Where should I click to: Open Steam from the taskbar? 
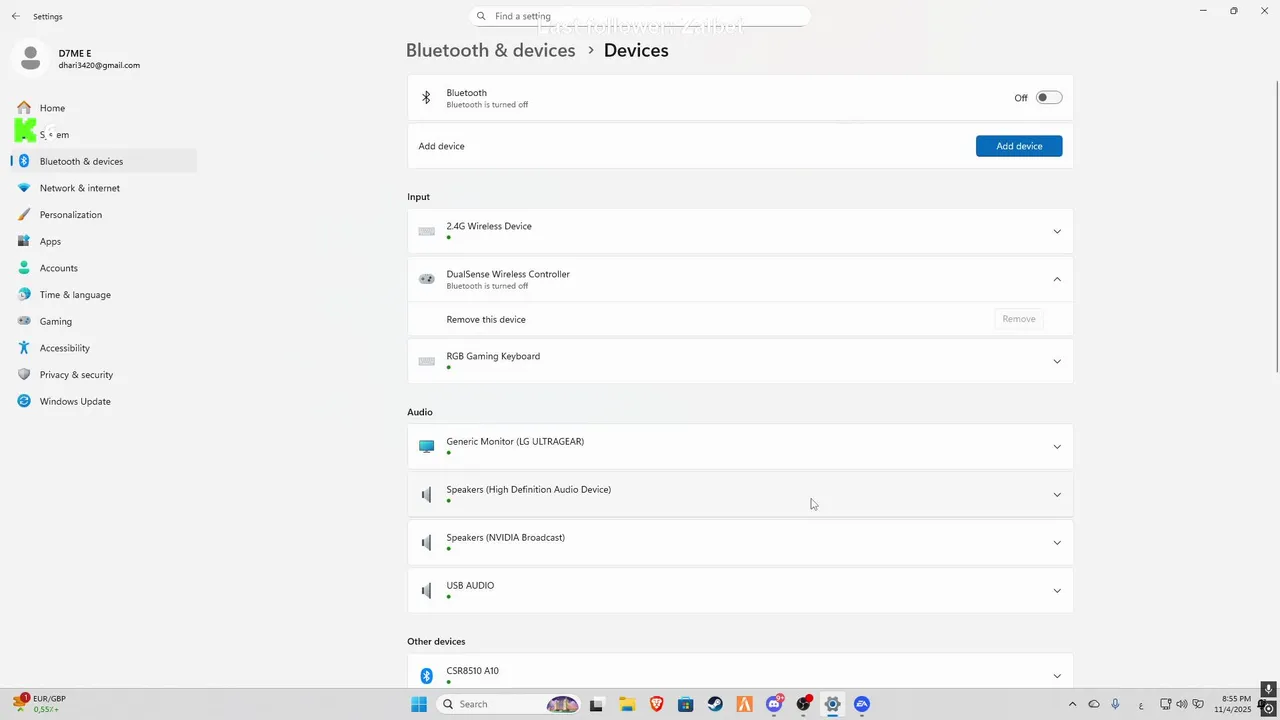tap(715, 704)
